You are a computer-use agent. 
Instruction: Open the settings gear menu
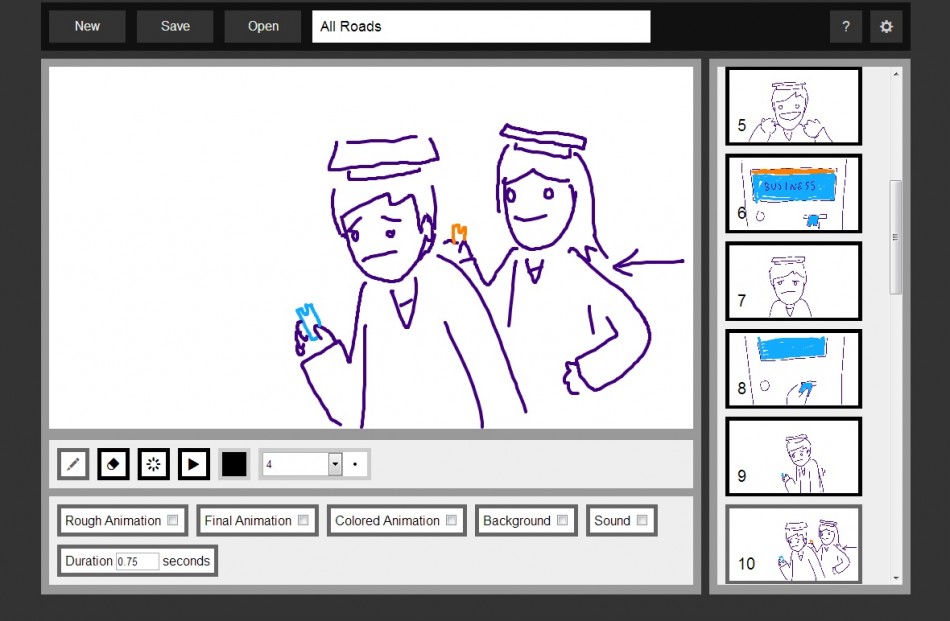pyautogui.click(x=886, y=27)
